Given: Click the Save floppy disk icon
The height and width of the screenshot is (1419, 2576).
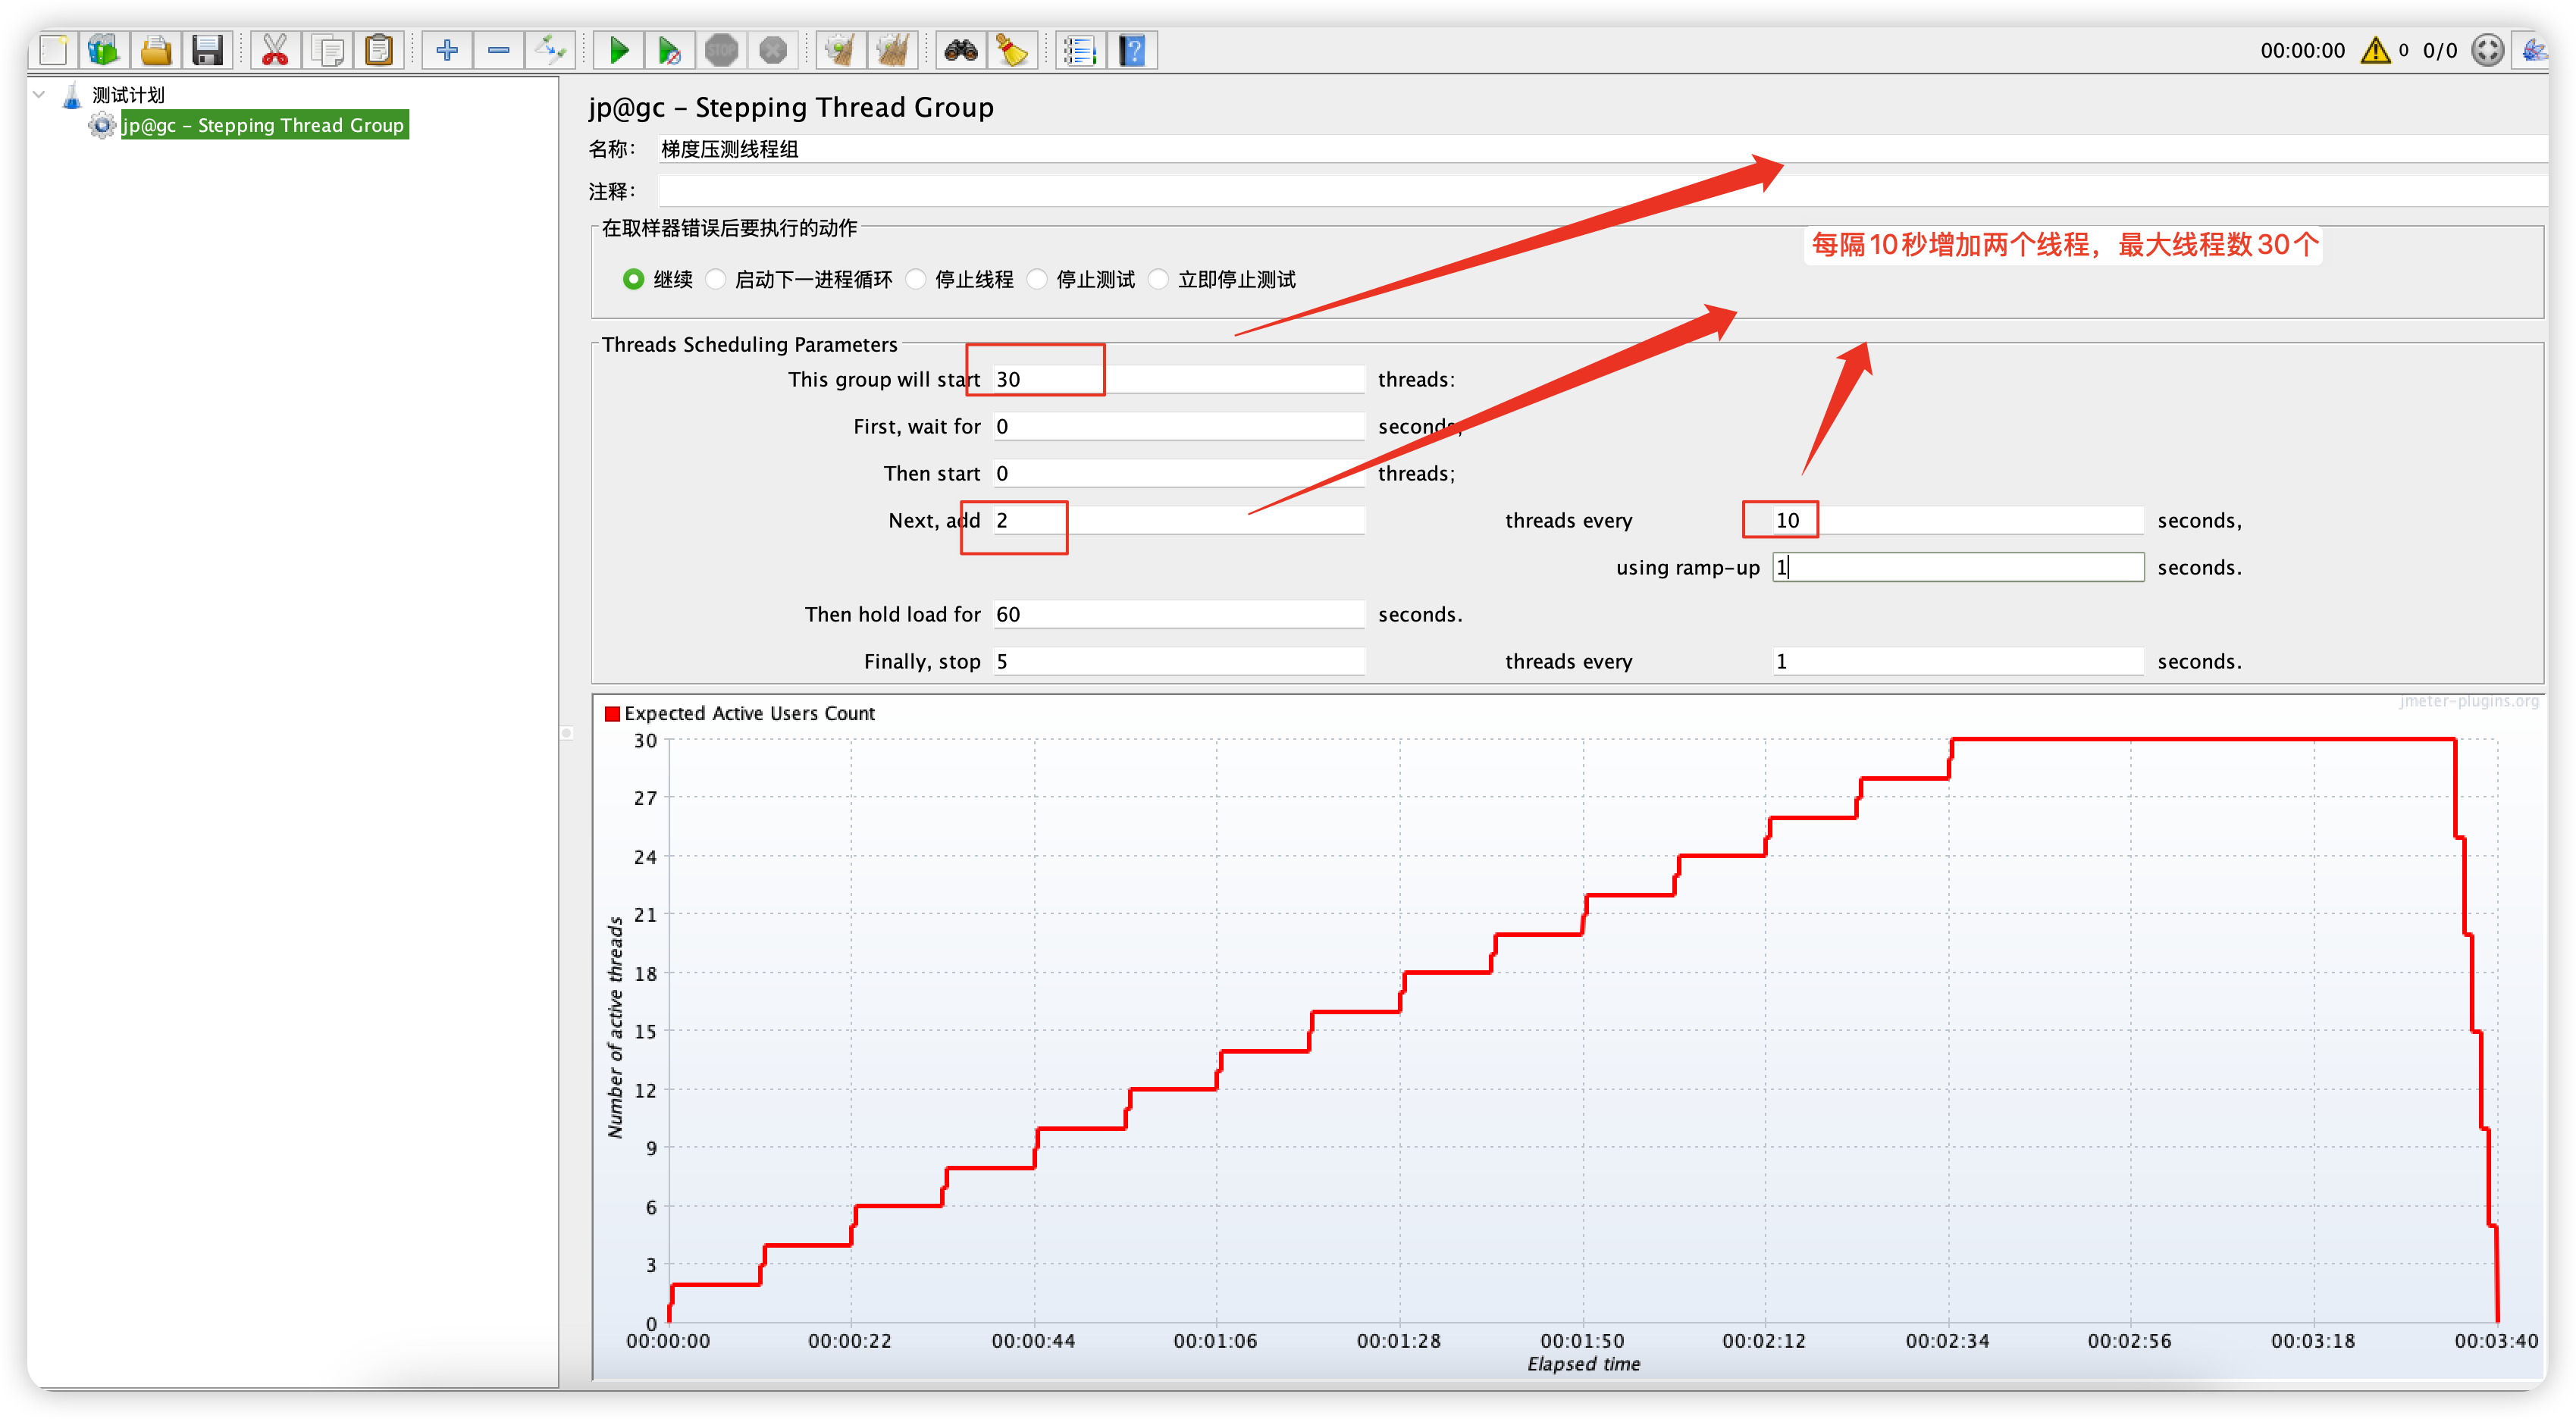Looking at the screenshot, I should click(207, 50).
